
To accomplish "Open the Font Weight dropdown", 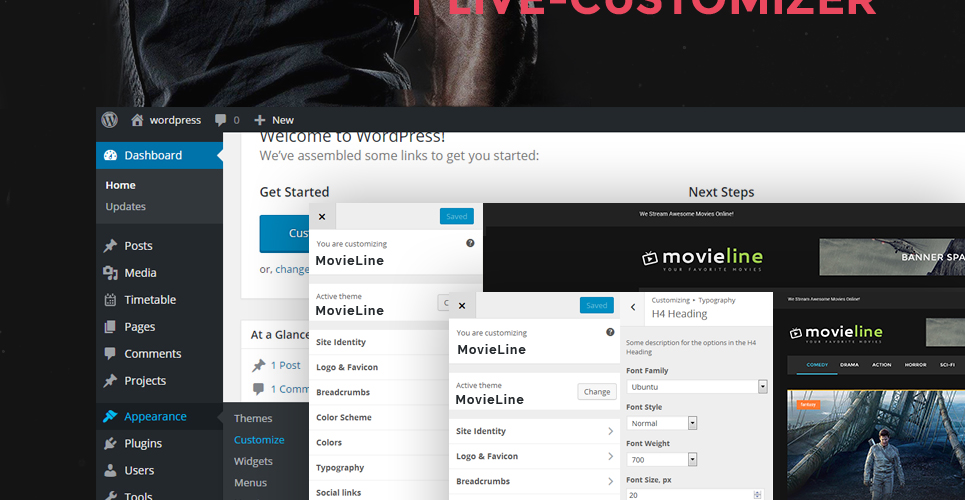I will pyautogui.click(x=662, y=459).
